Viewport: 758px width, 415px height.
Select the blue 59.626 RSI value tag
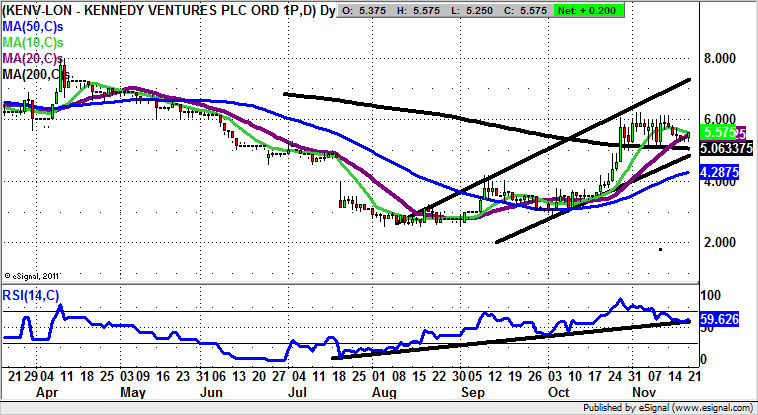(x=721, y=320)
